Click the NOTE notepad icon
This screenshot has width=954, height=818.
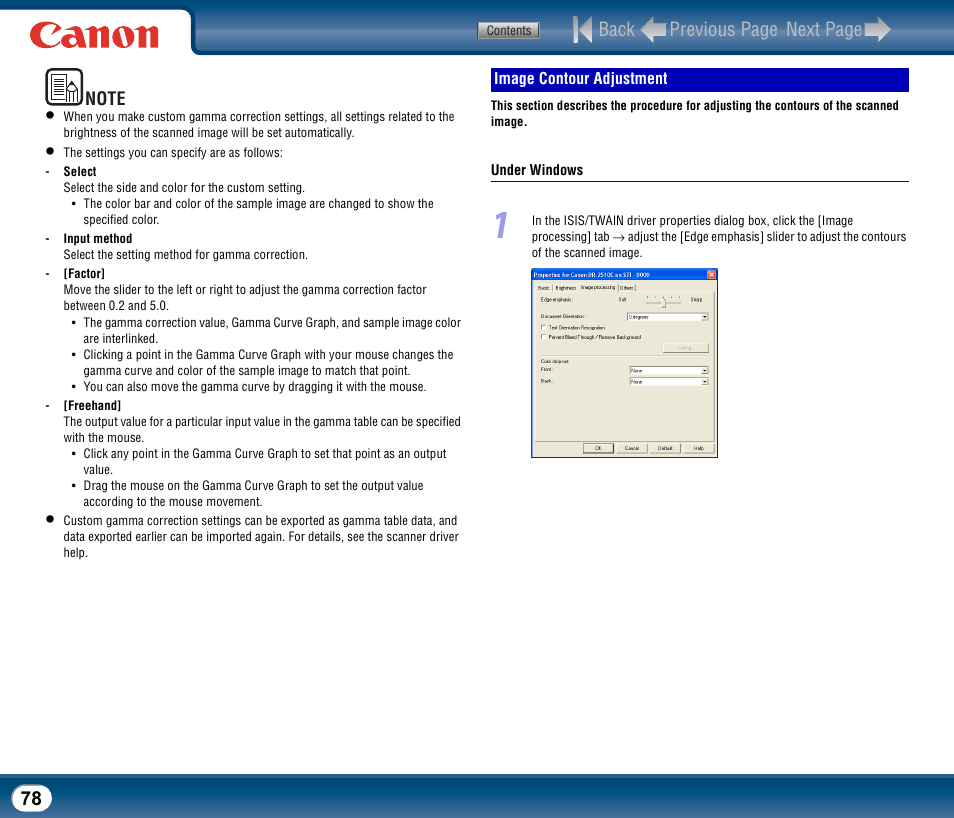64,87
